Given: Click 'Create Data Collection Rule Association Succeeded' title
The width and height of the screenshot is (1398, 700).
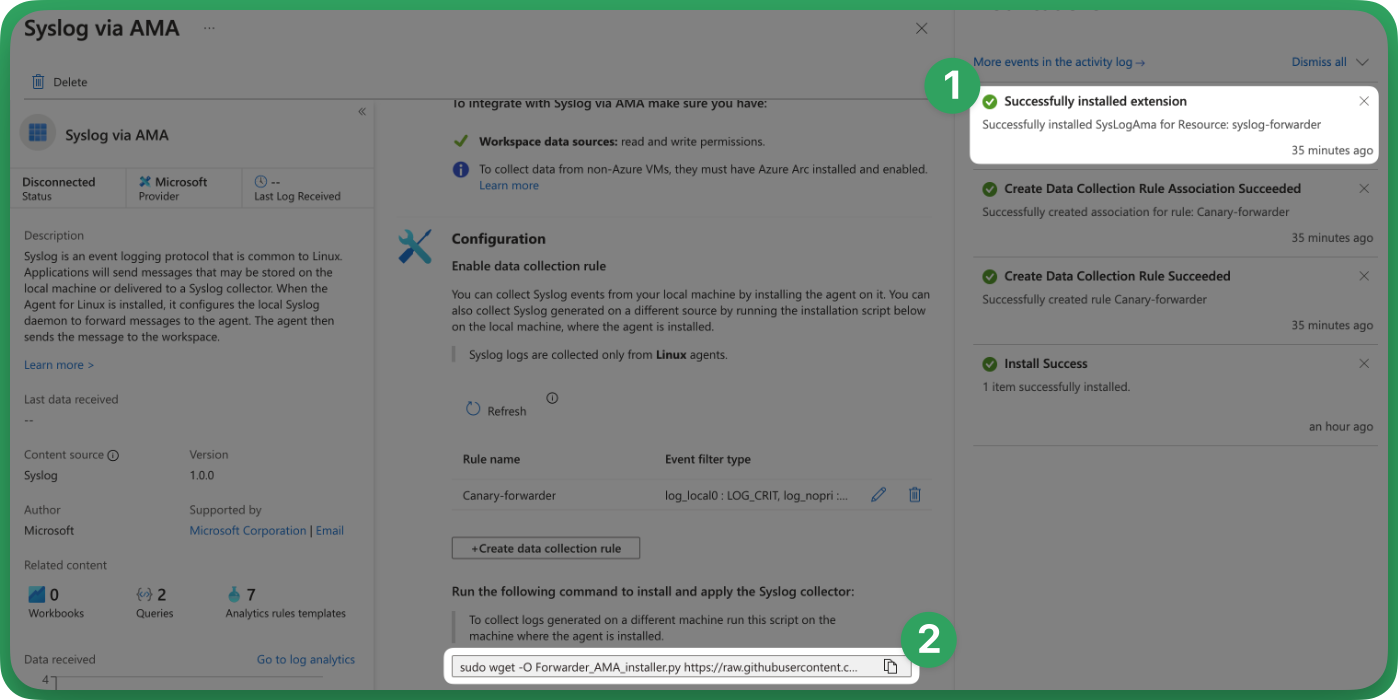Looking at the screenshot, I should click(1152, 189).
